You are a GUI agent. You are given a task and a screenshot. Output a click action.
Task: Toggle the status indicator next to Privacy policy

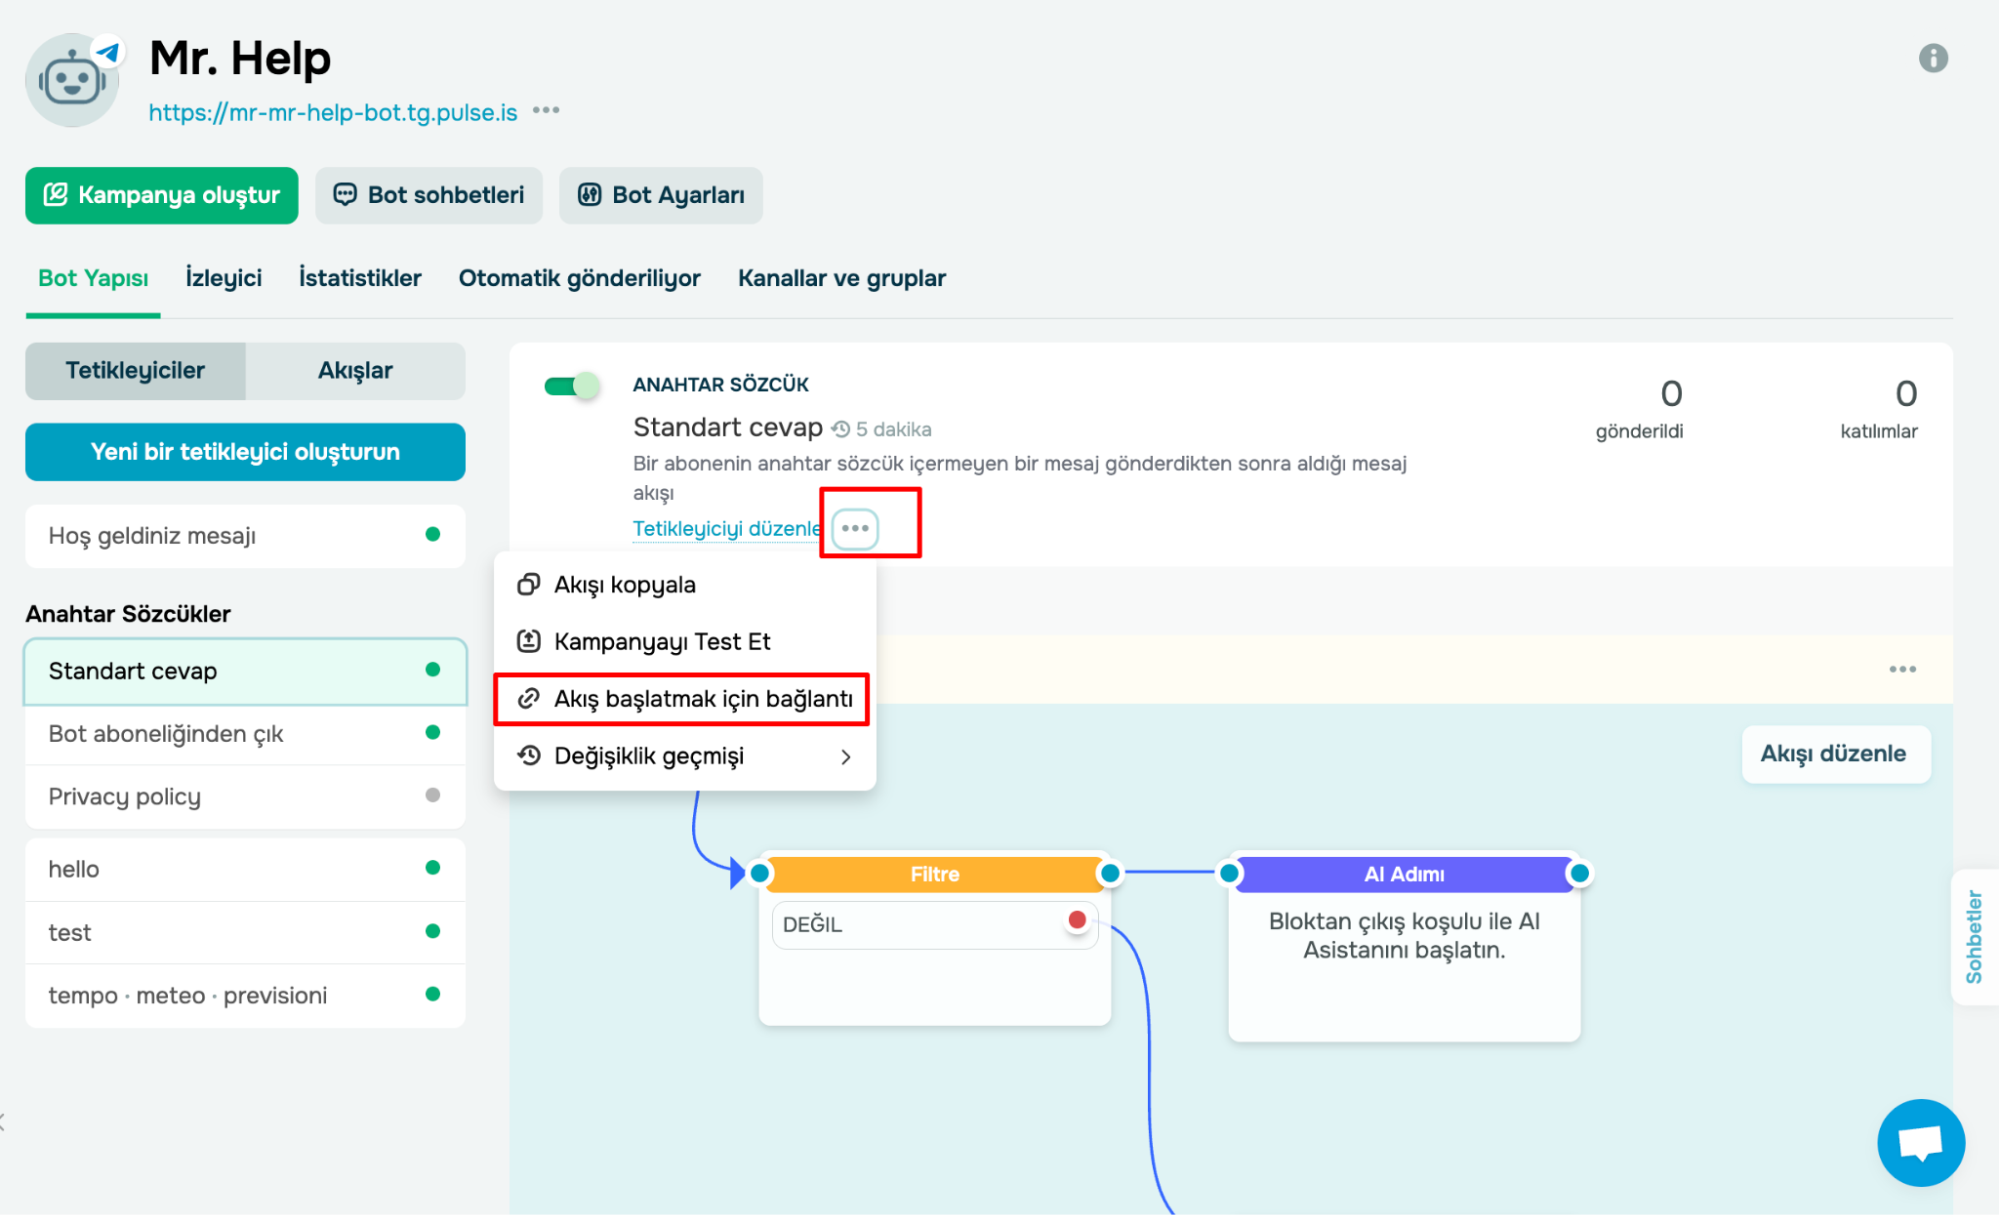[x=432, y=795]
